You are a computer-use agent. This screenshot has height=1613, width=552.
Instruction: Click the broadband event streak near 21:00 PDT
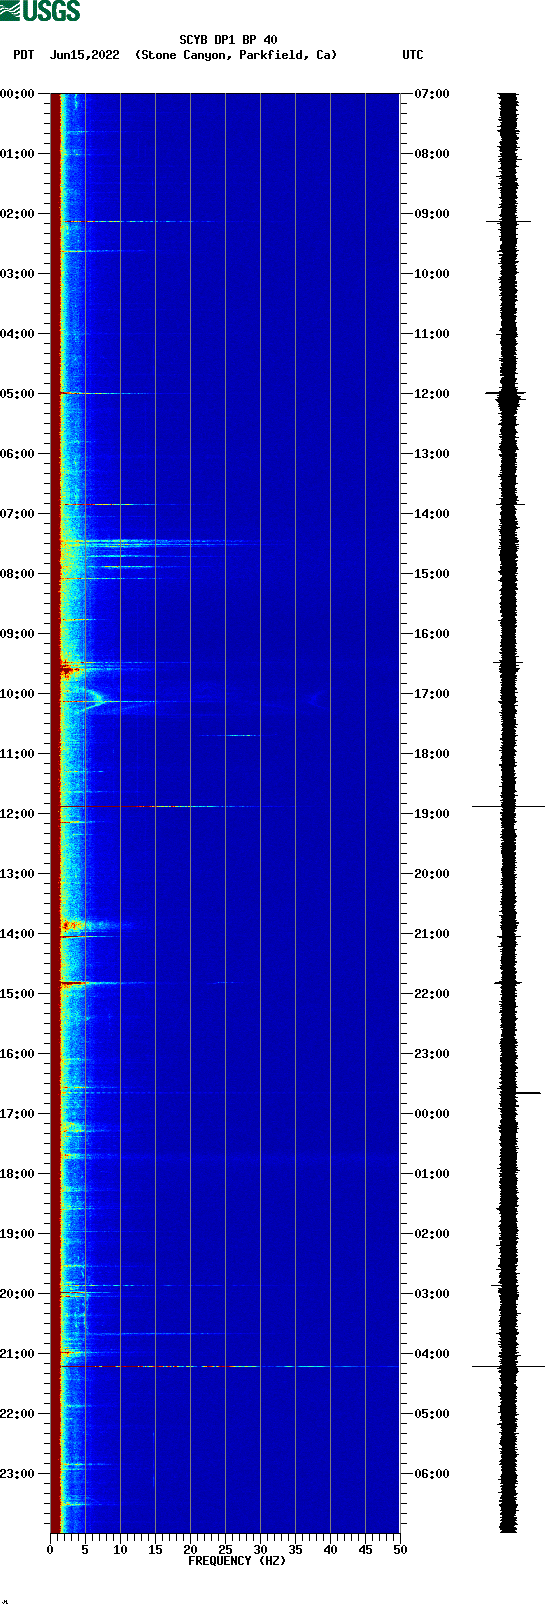230,1366
